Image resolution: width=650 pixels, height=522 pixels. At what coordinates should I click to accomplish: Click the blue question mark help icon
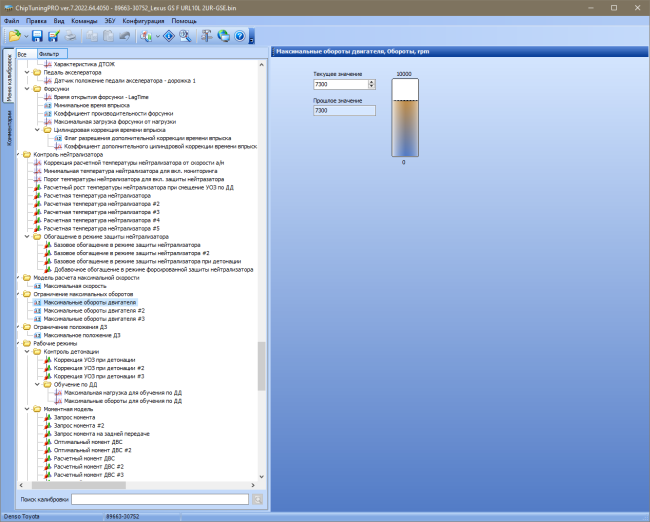[x=240, y=36]
